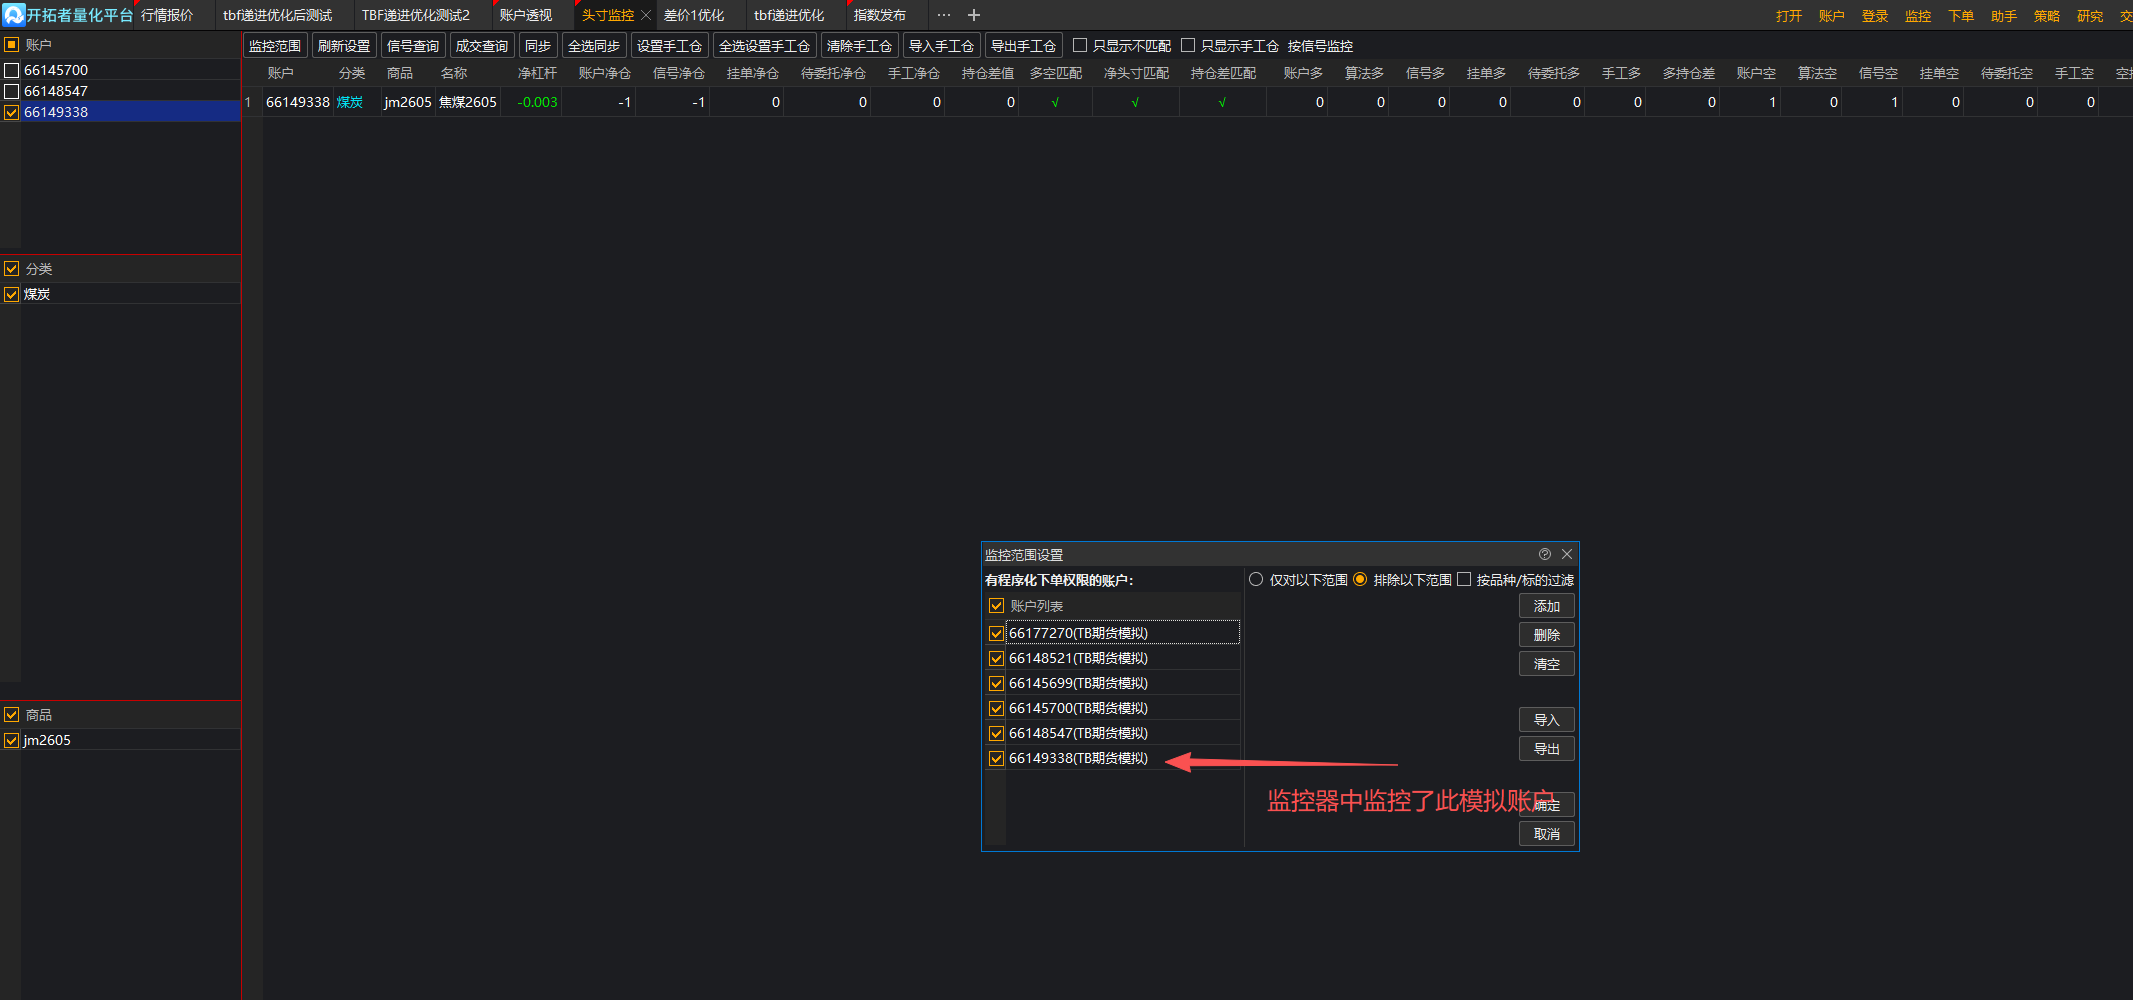Click 取消 to cancel the dialog
This screenshot has height=1000, width=2133.
point(1546,834)
